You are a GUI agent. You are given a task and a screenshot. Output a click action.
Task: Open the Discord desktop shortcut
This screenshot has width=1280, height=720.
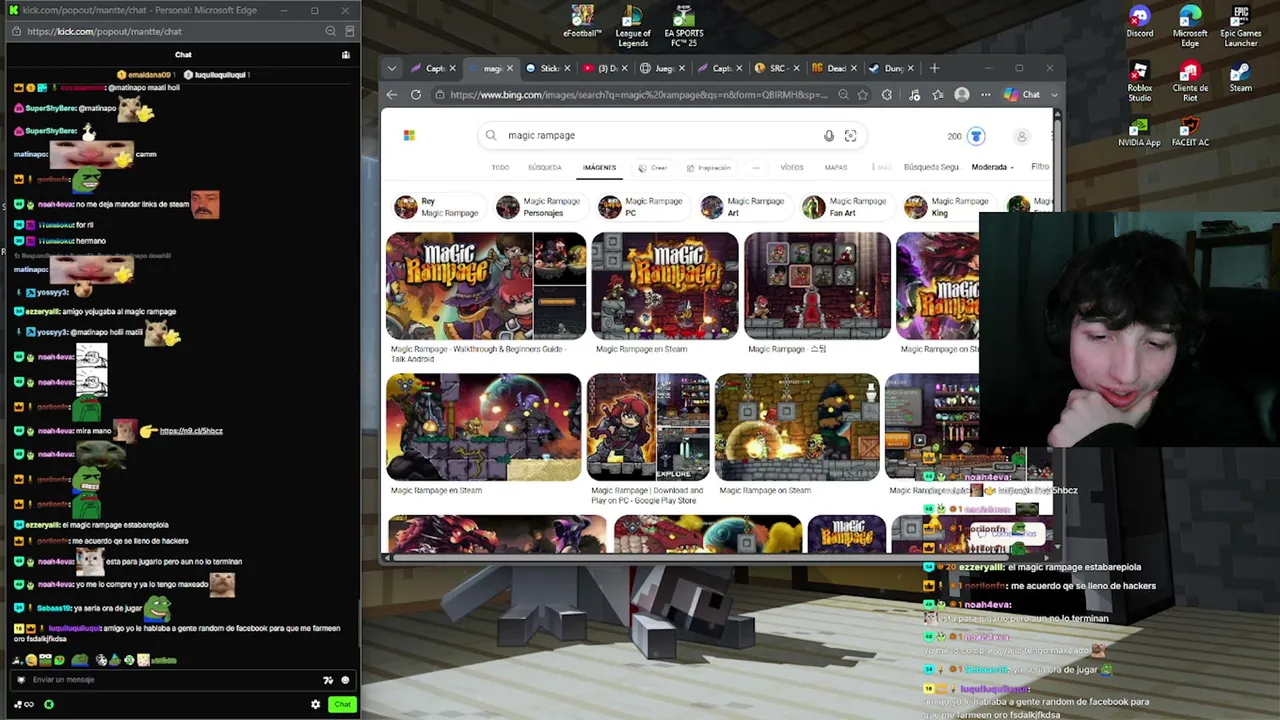1139,22
